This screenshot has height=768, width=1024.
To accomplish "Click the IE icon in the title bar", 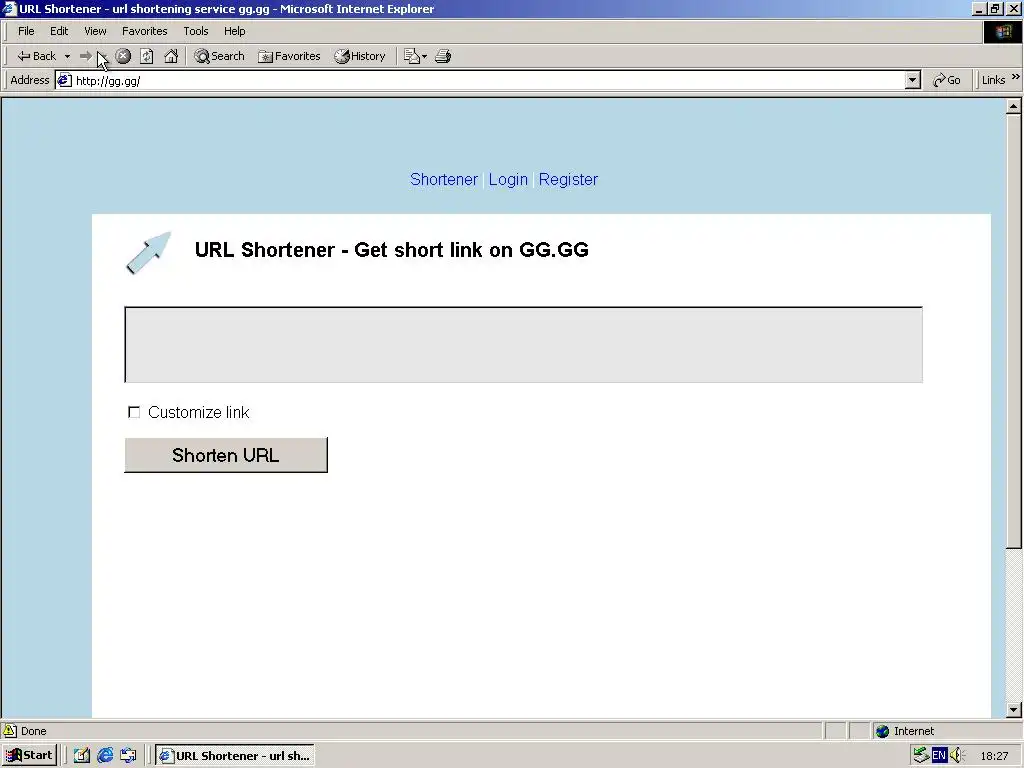I will point(9,9).
